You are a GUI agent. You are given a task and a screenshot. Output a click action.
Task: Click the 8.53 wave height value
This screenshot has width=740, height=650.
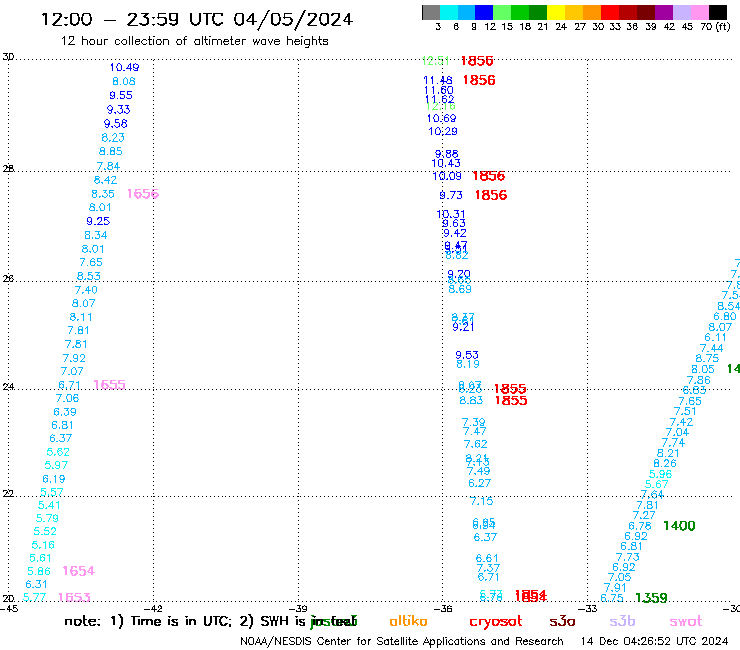click(89, 276)
